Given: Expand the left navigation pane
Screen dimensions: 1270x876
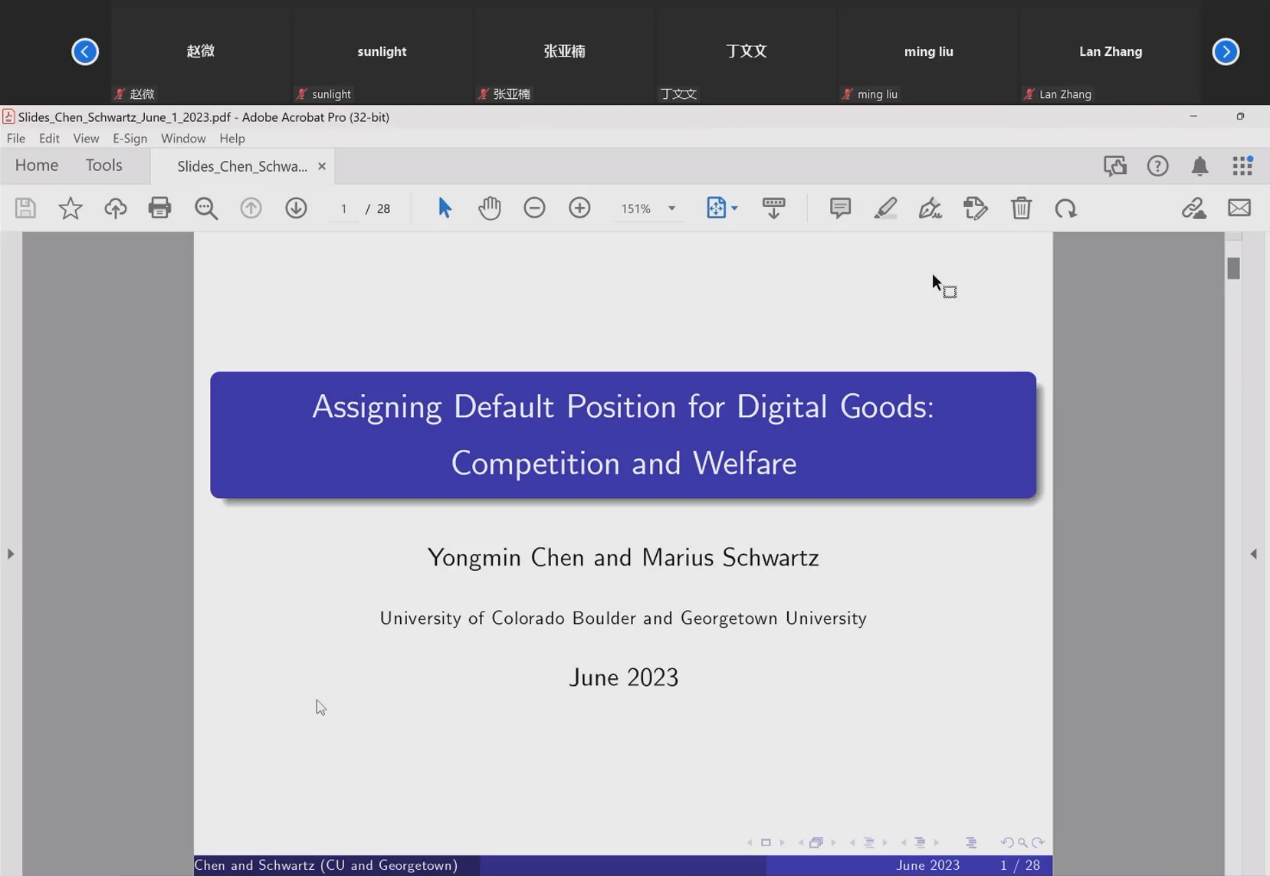Looking at the screenshot, I should point(10,553).
